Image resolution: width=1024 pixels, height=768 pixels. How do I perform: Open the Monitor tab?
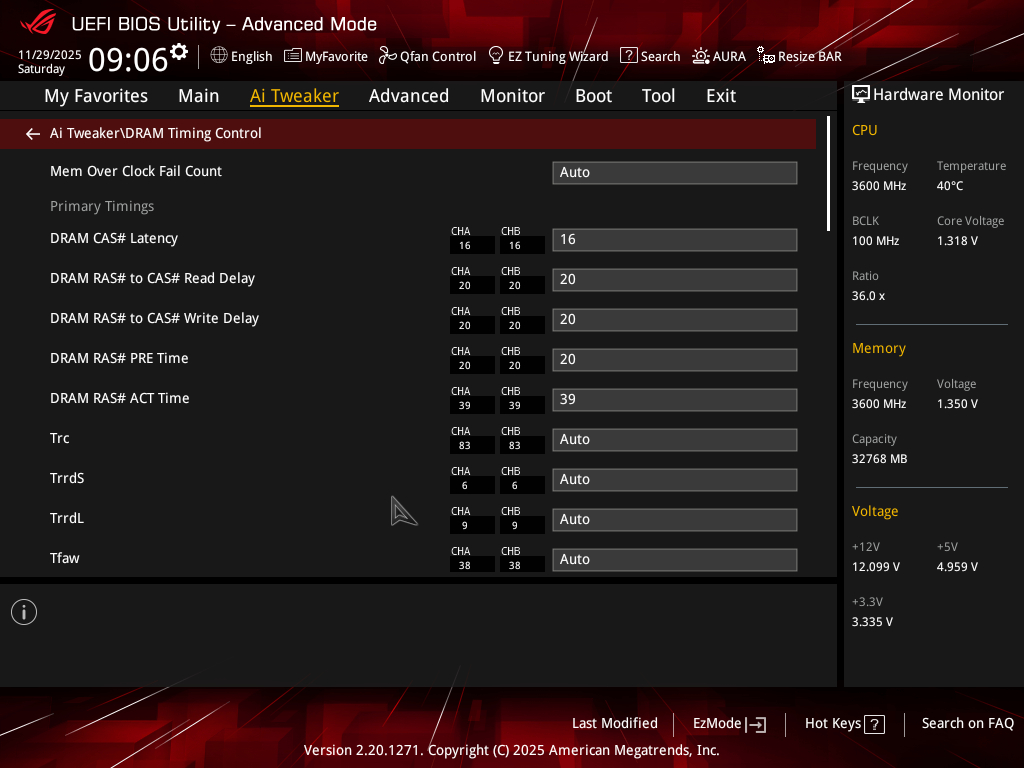(512, 96)
